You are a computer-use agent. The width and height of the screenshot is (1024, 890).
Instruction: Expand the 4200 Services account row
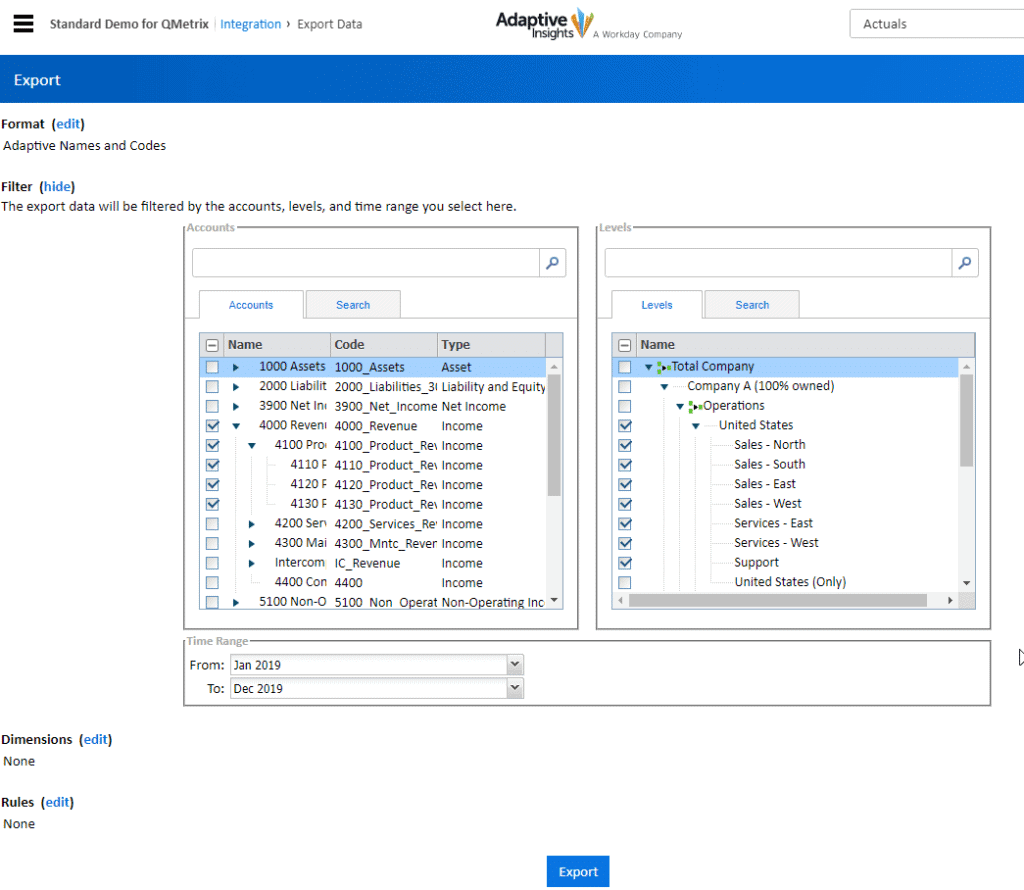pos(250,523)
